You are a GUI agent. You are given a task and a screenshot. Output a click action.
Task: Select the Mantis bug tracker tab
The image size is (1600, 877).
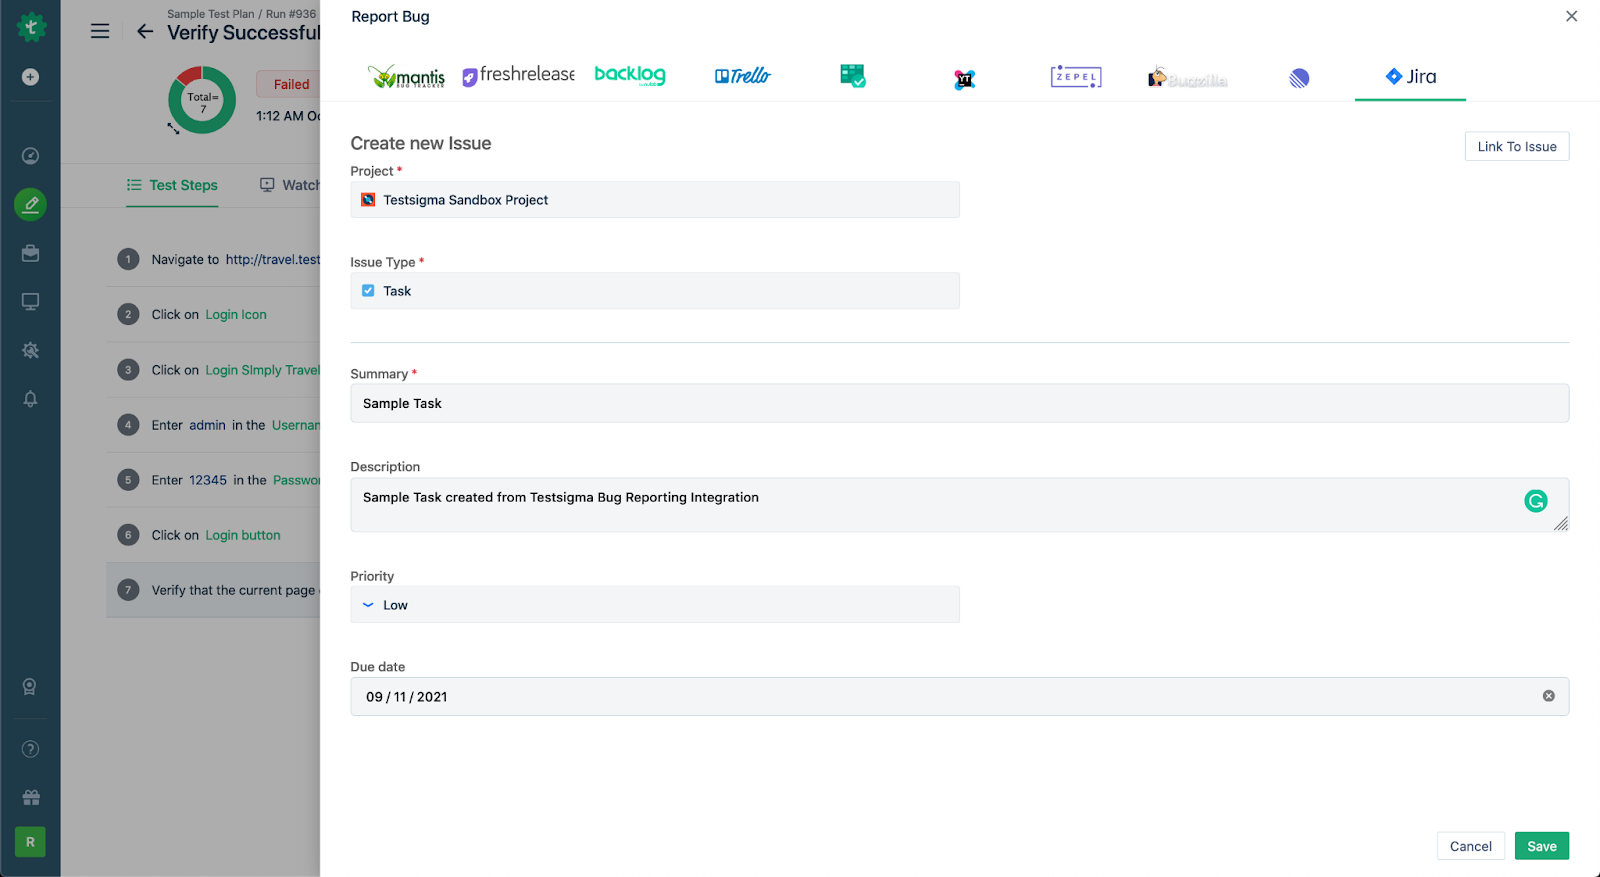click(x=406, y=77)
